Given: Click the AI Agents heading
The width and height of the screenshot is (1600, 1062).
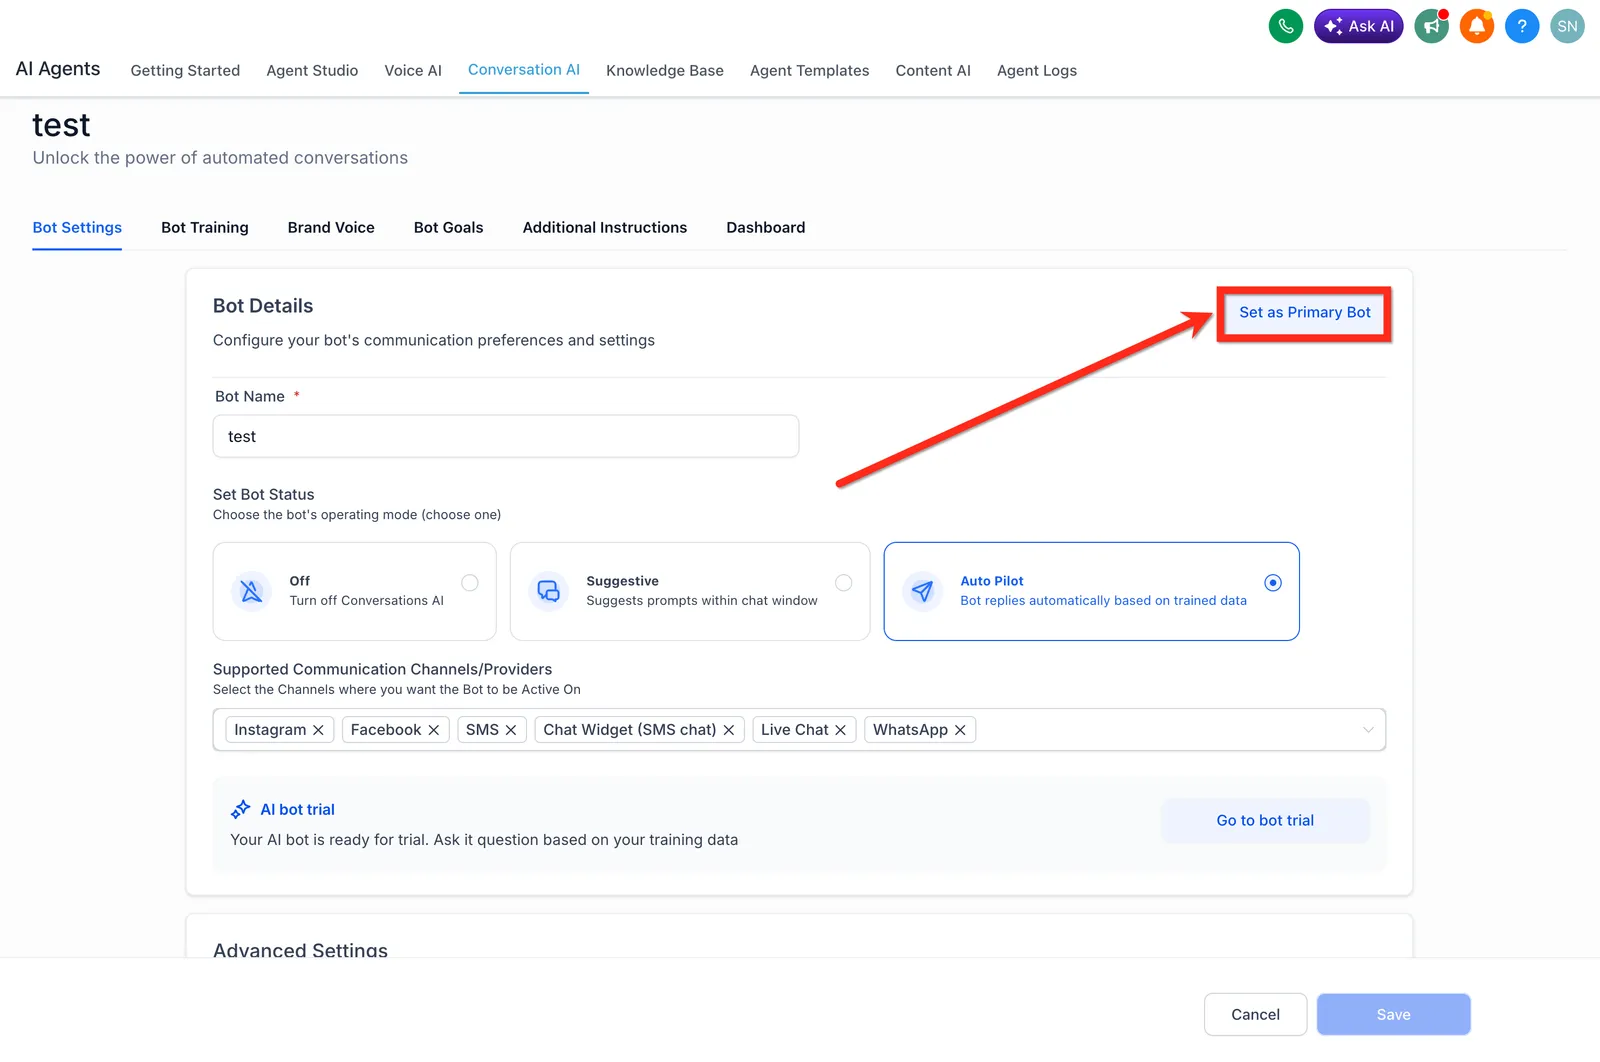Looking at the screenshot, I should point(58,68).
